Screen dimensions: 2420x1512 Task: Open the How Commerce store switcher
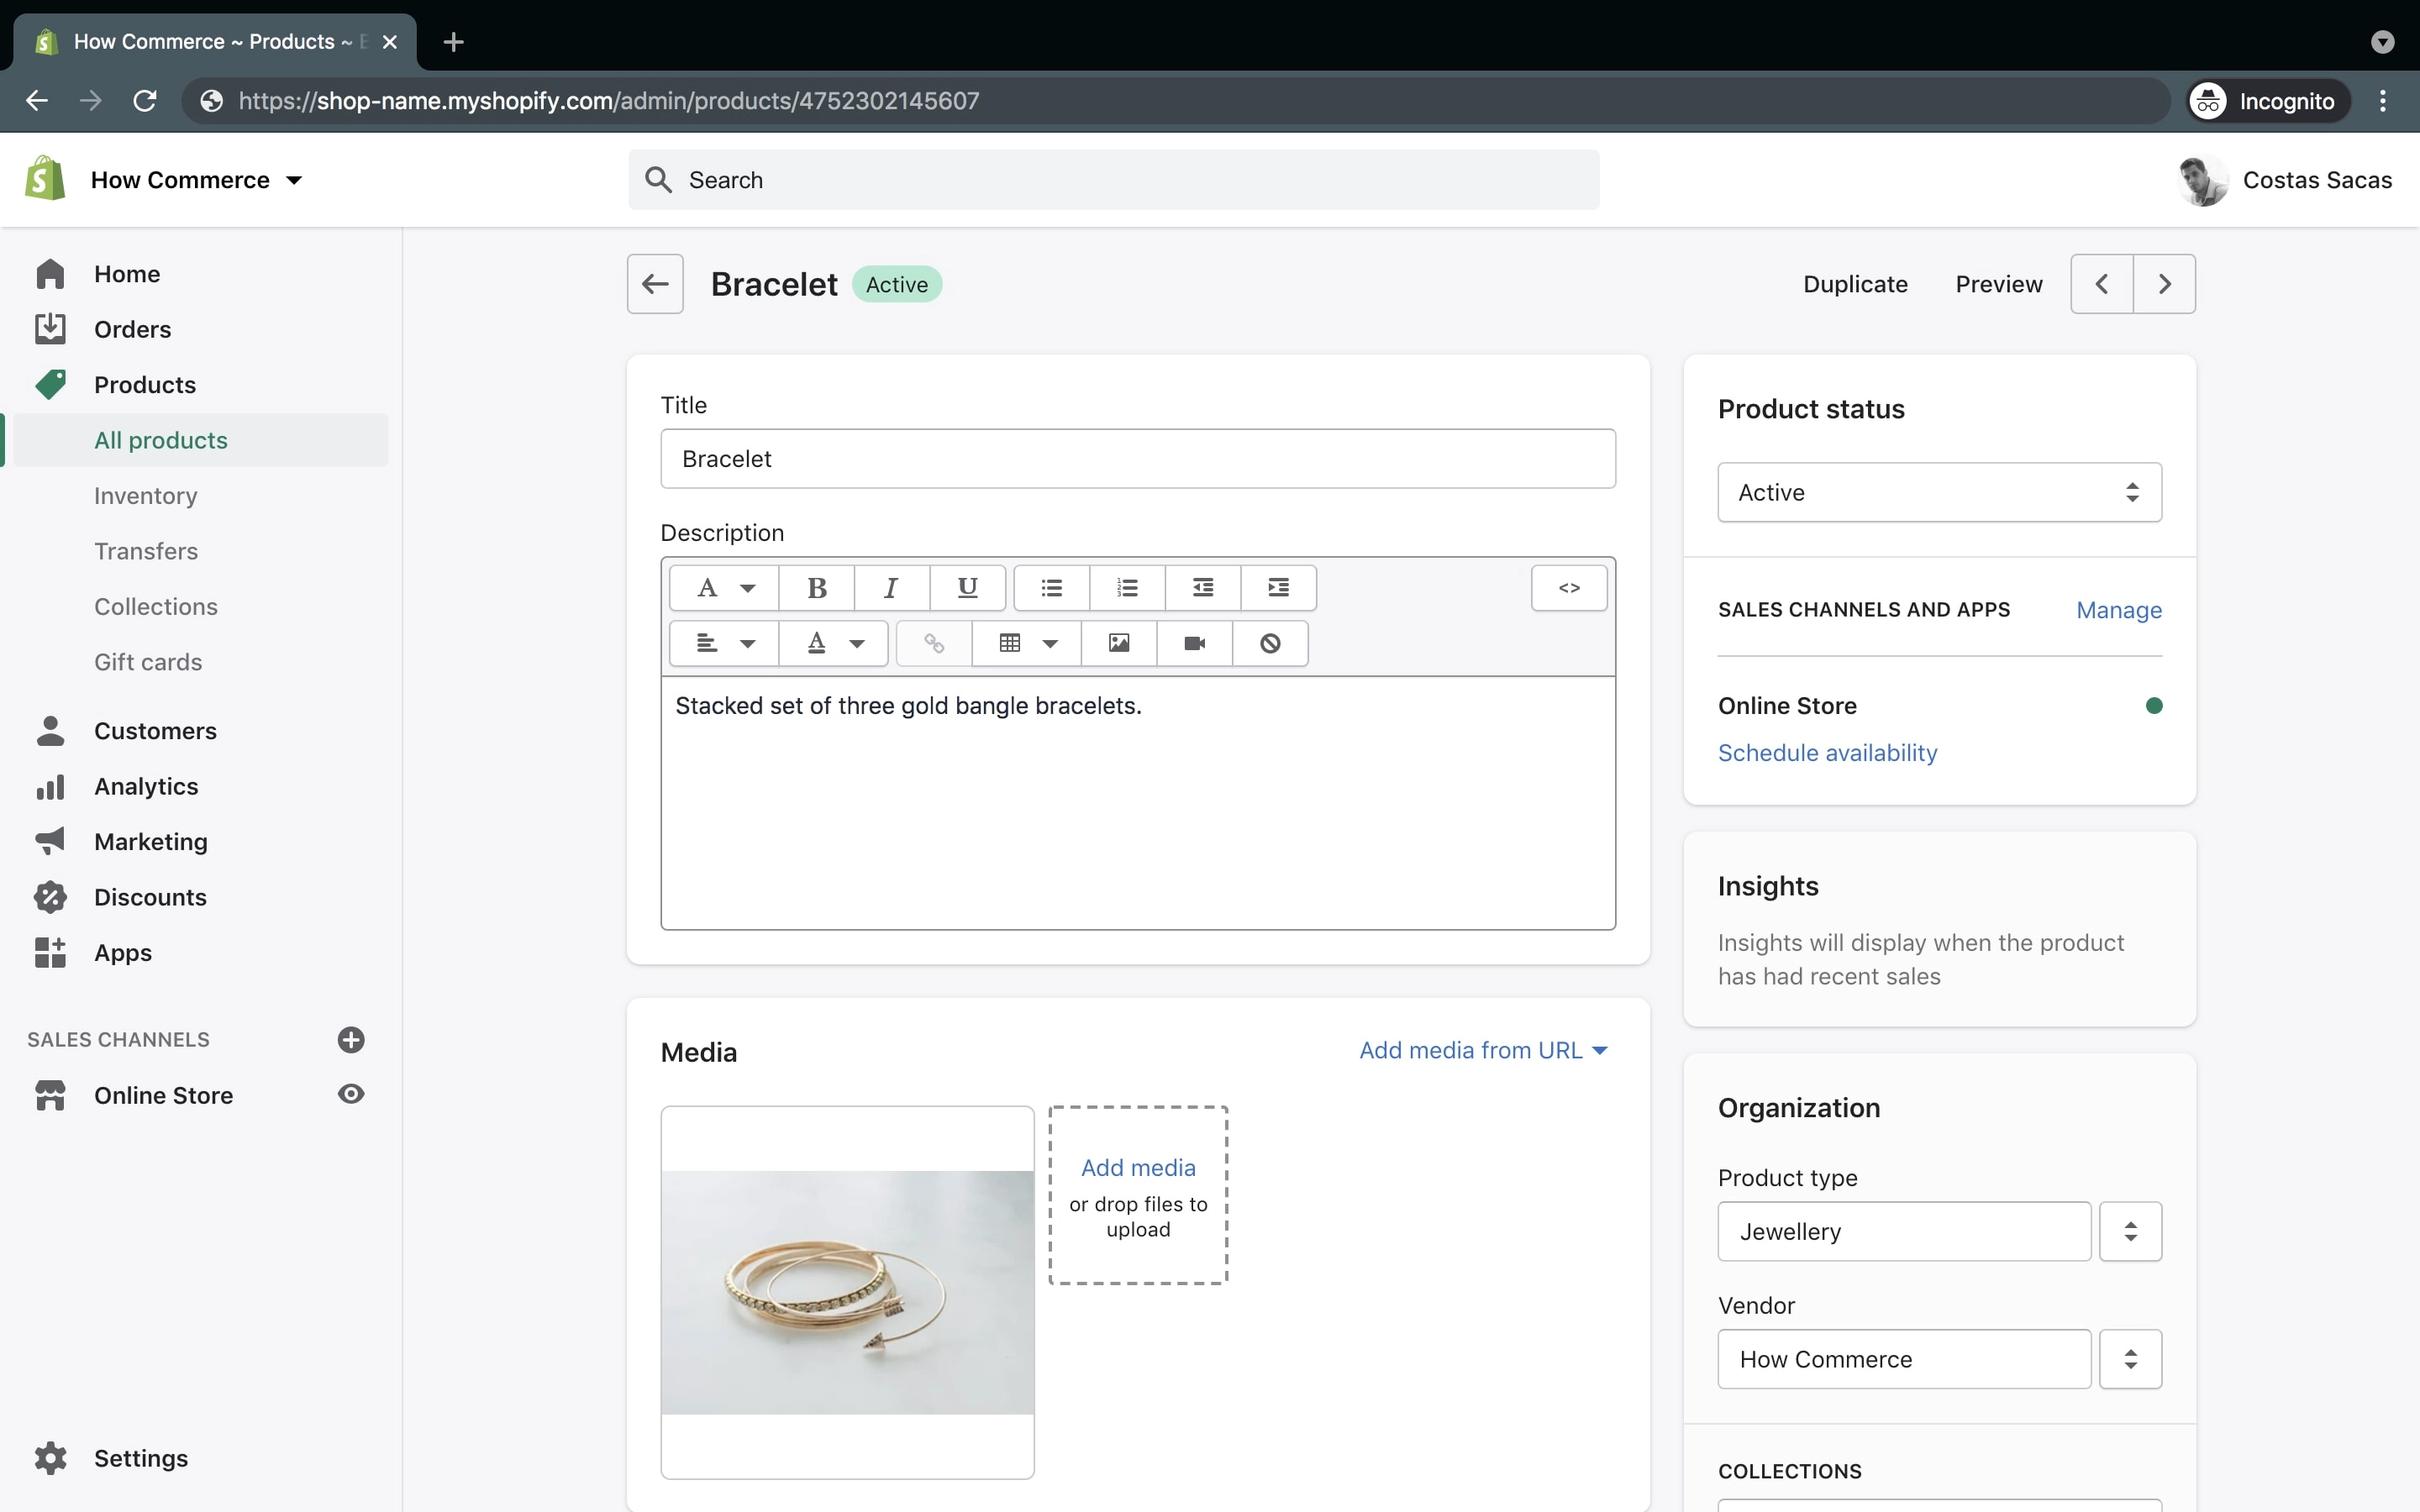196,180
